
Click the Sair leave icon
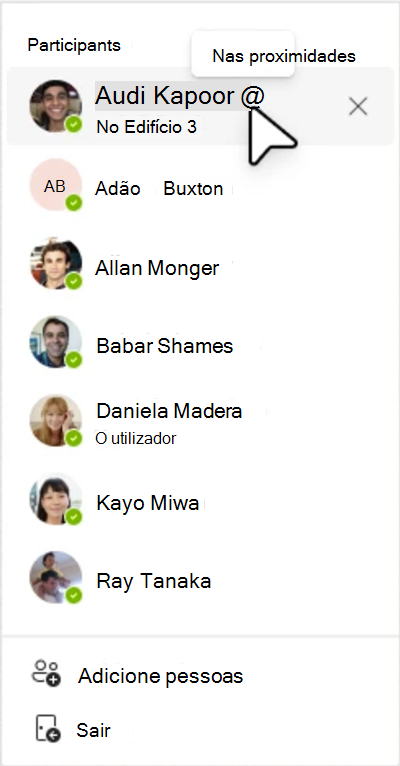point(48,729)
